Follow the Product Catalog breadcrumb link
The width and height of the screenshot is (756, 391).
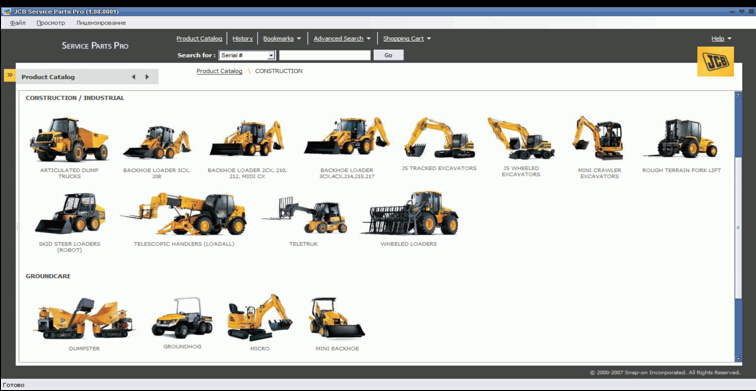click(x=219, y=71)
